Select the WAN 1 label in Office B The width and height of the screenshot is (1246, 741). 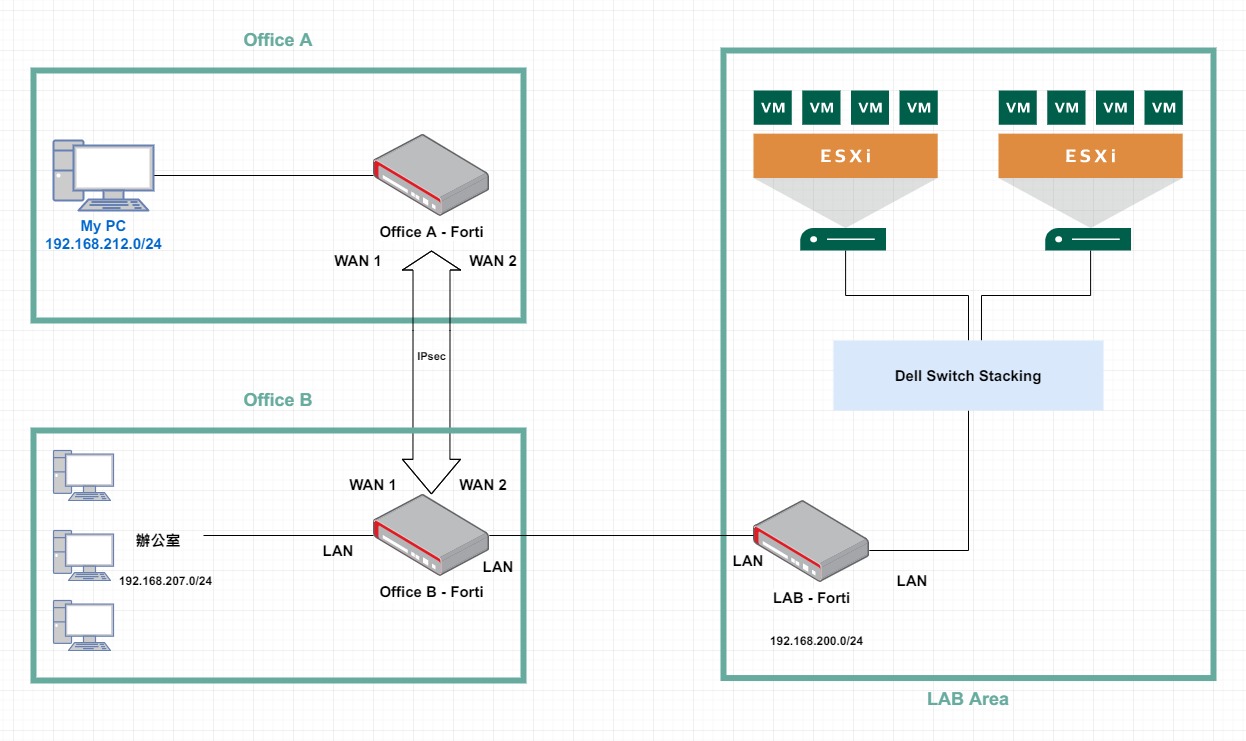[373, 485]
